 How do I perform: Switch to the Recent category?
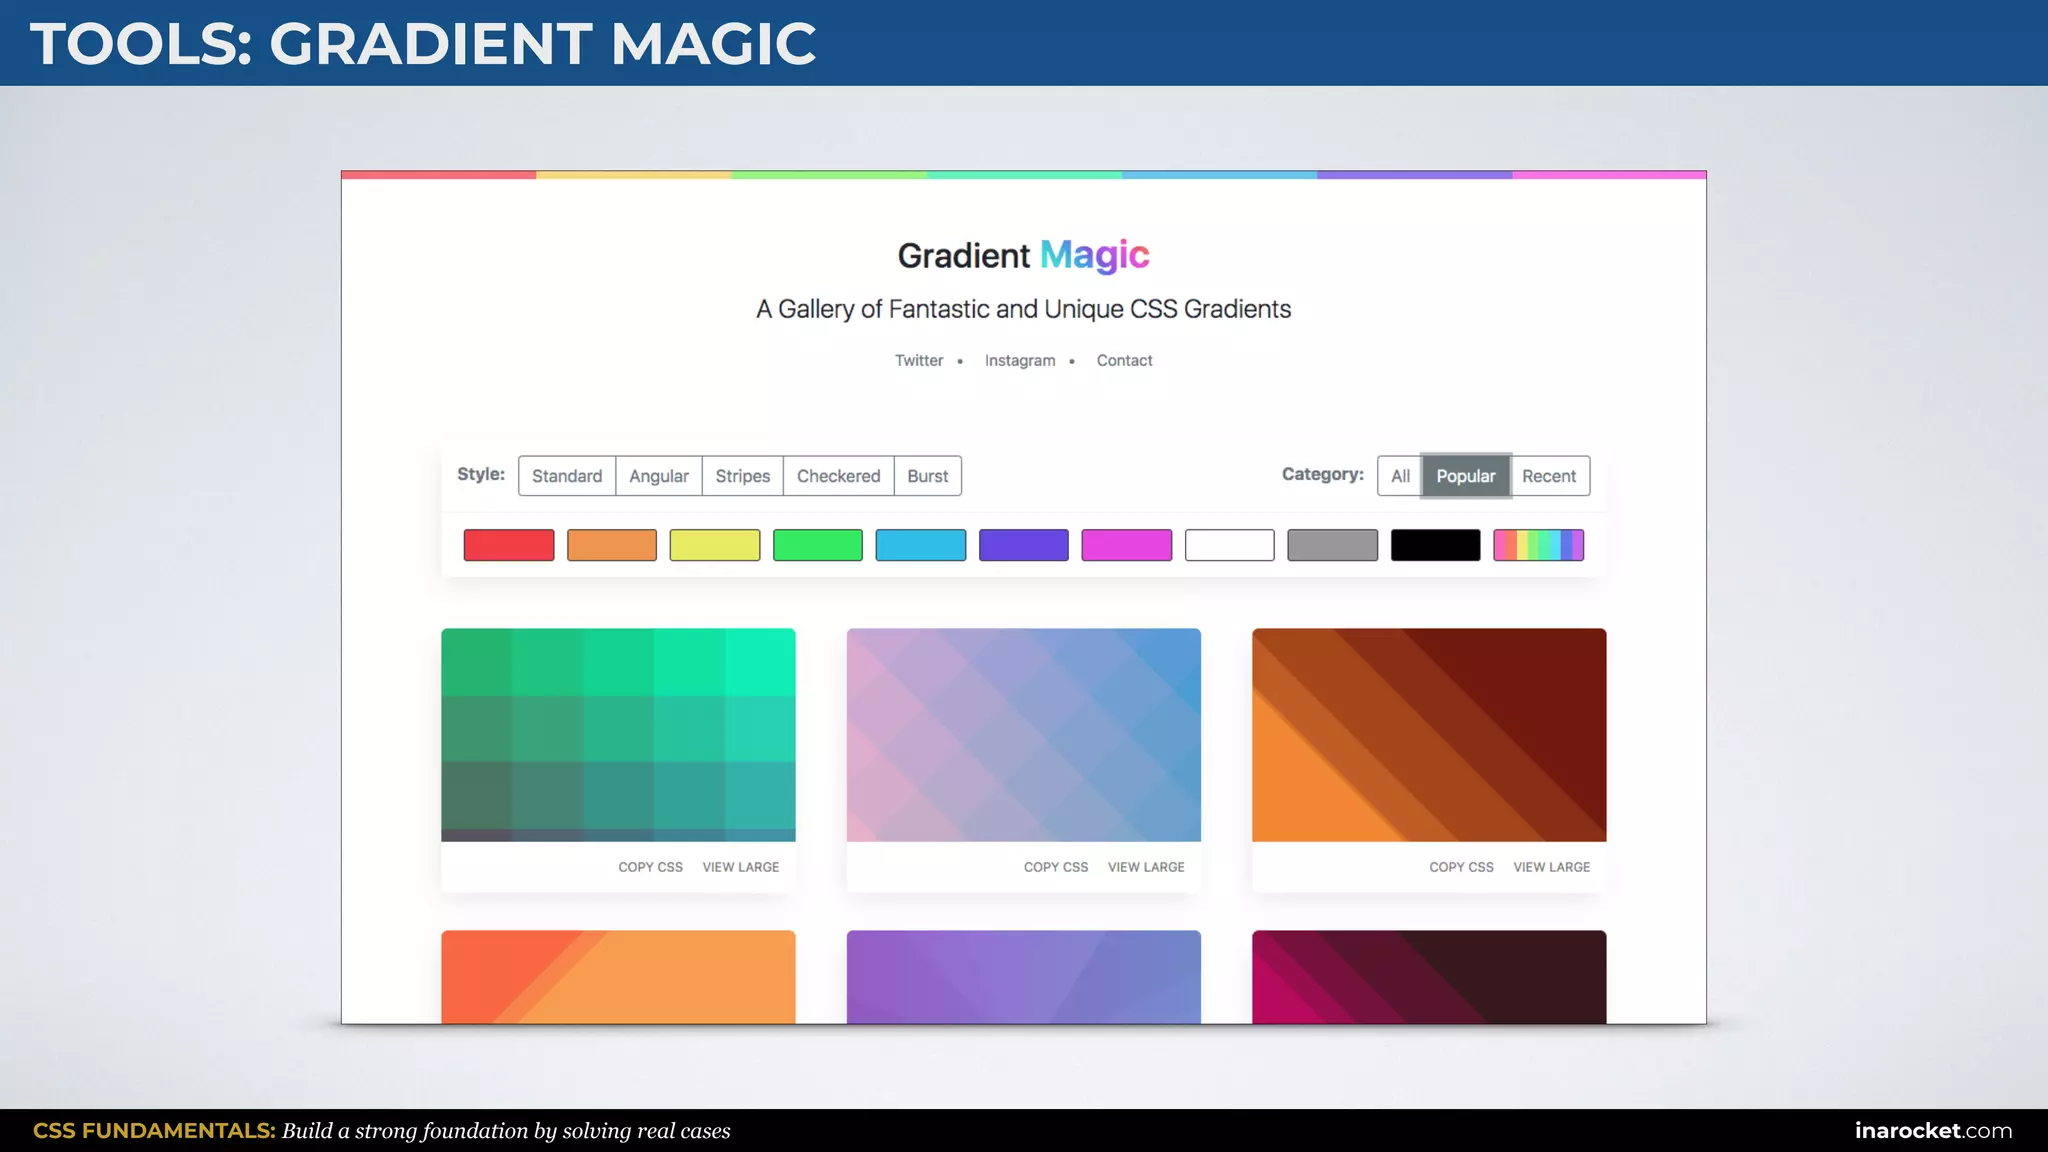click(x=1548, y=476)
